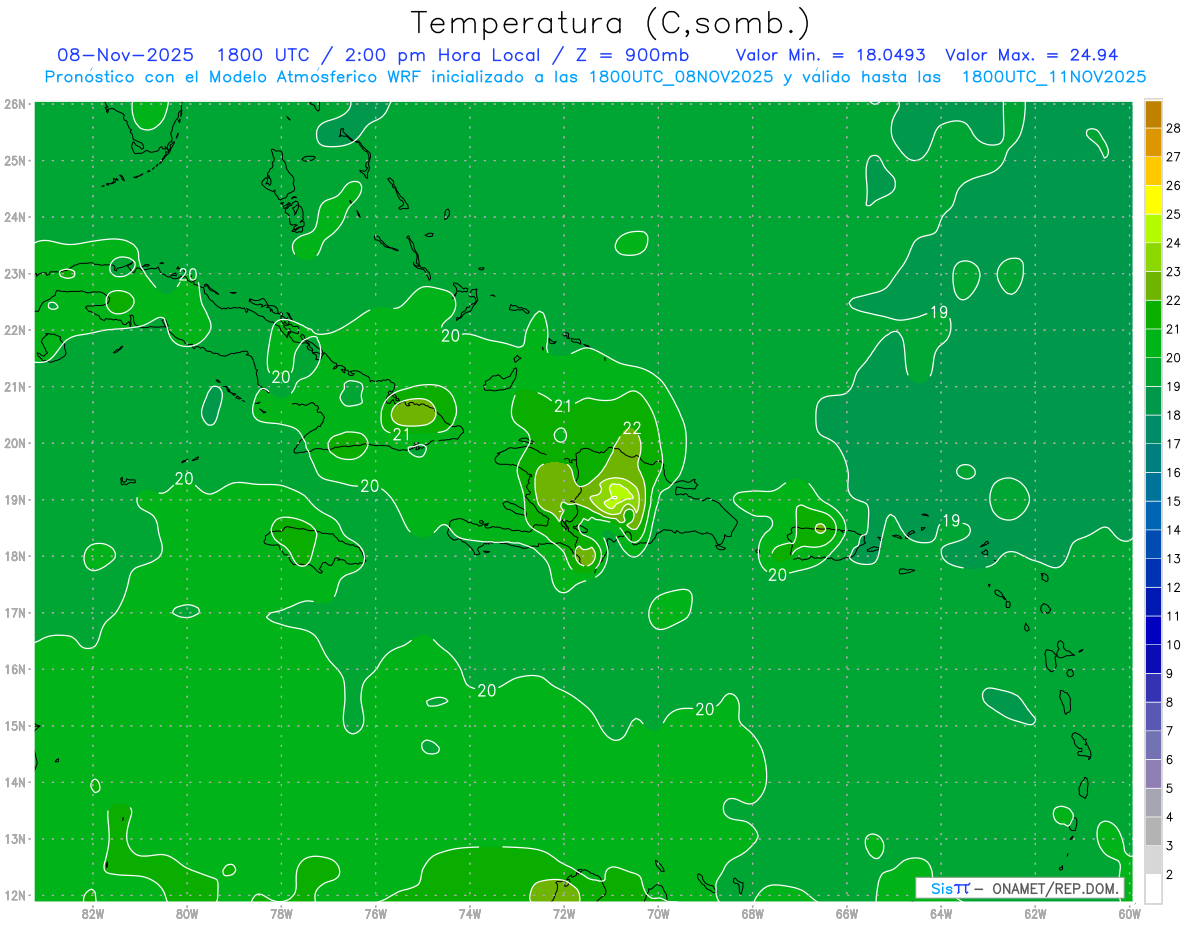
Task: Click the 70W longitude axis label
Action: [658, 912]
